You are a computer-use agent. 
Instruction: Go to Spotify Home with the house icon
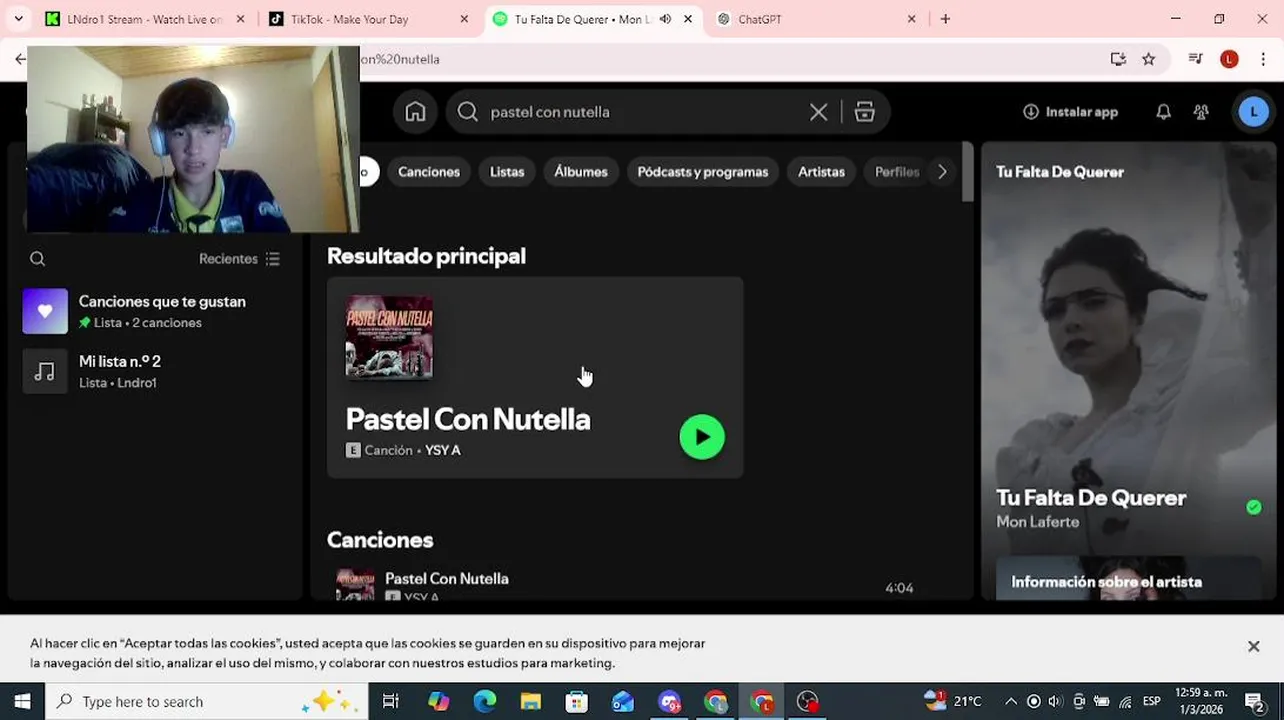point(415,112)
